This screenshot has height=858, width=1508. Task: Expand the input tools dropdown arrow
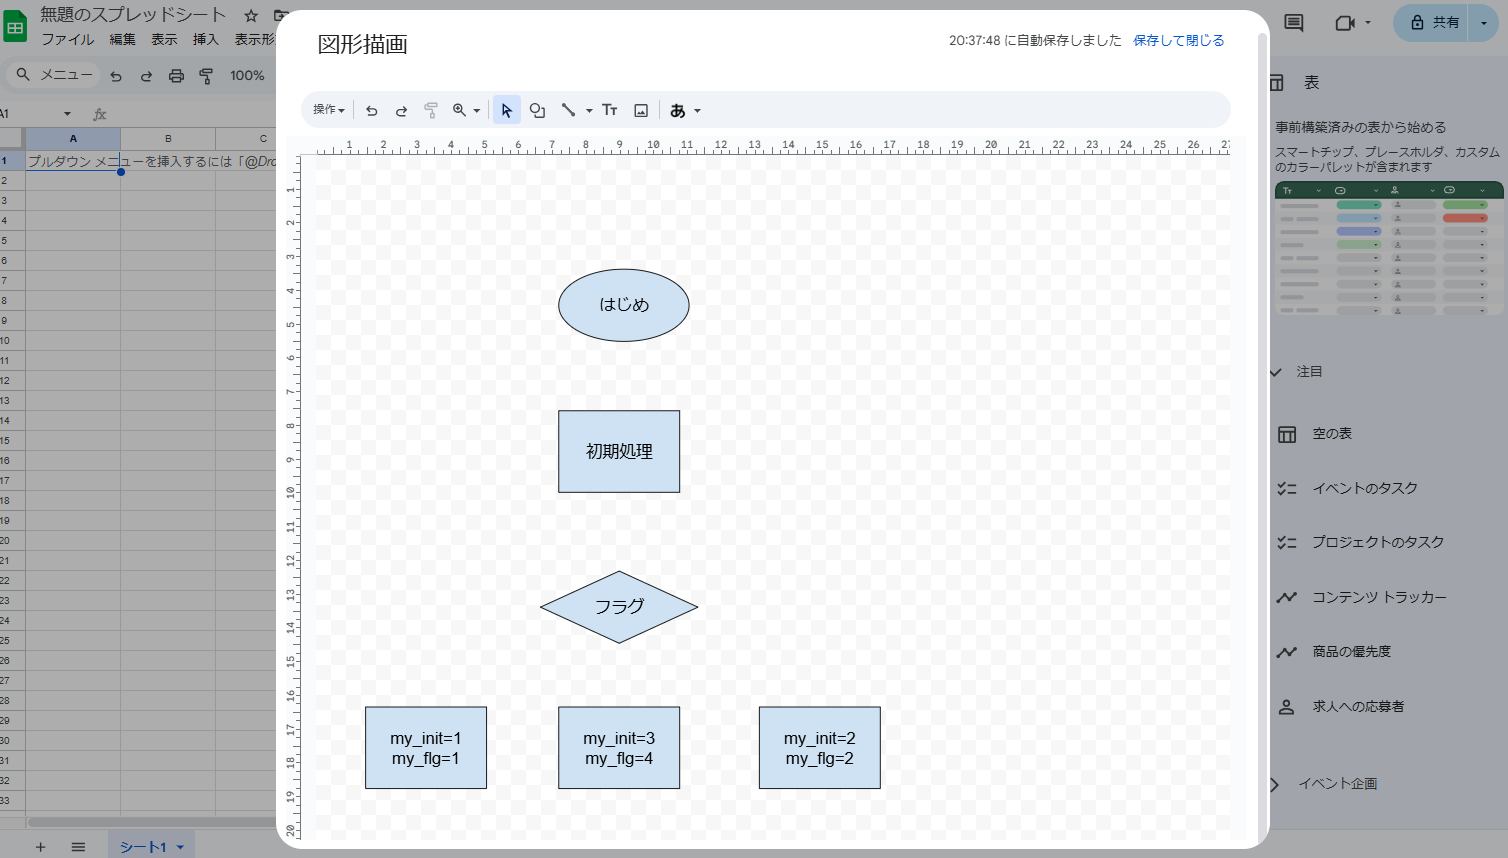697,111
